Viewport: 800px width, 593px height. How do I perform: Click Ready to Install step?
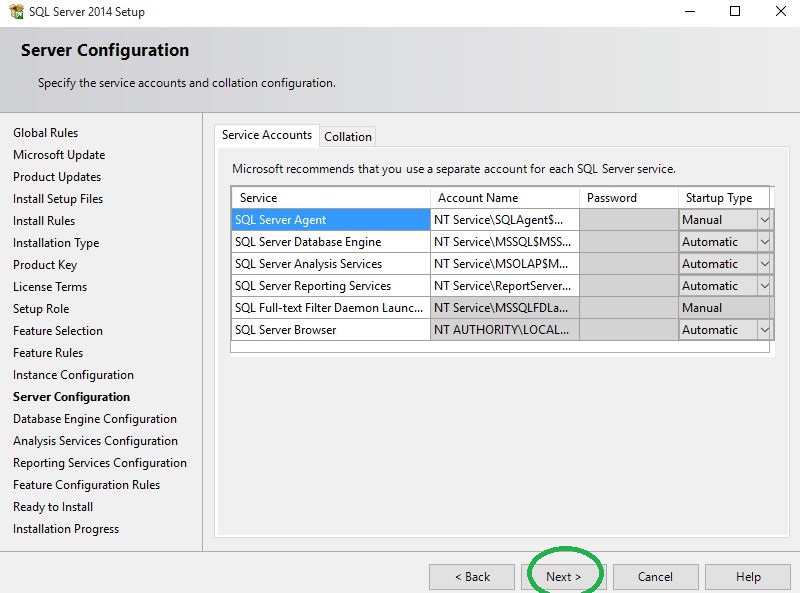tap(53, 507)
